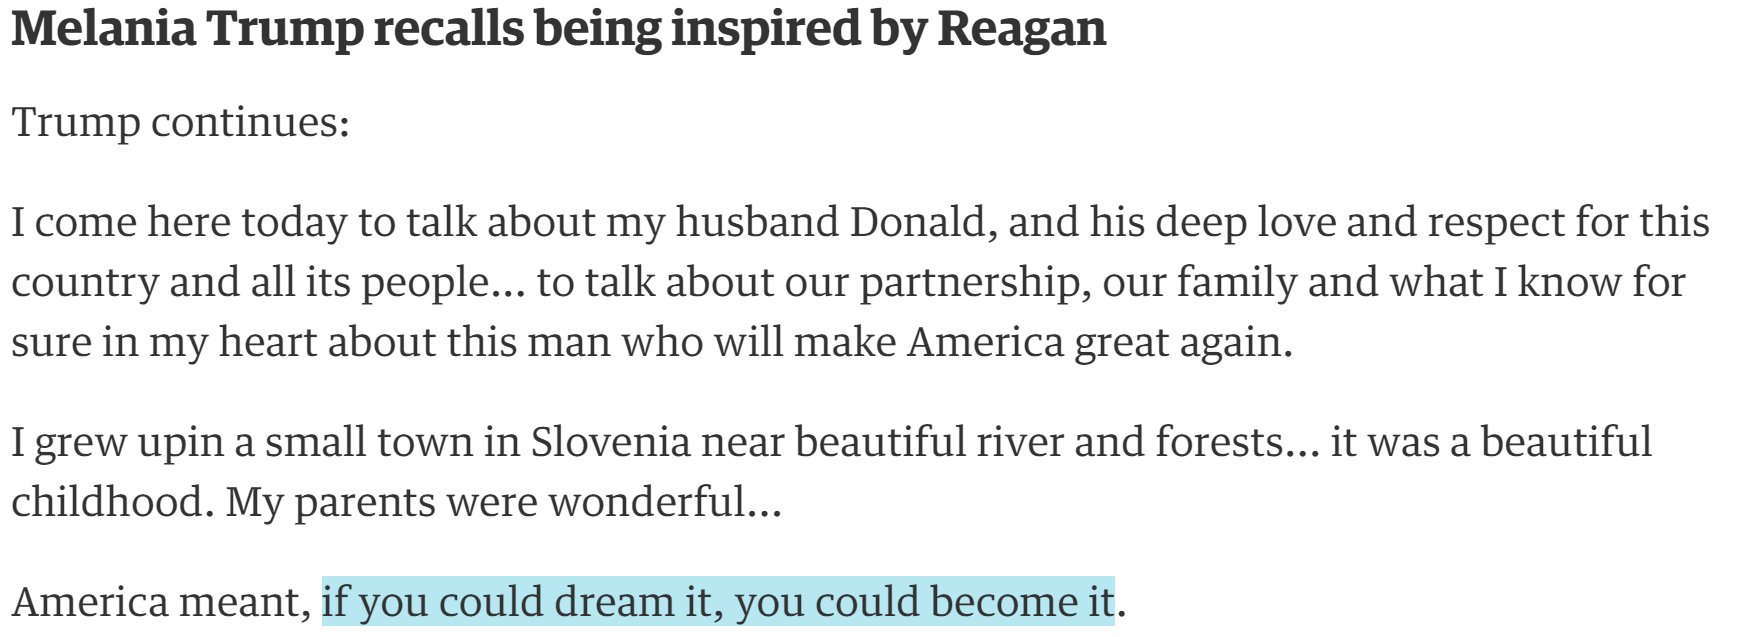Viewport: 1741px width, 637px height.
Task: Click the word 'Slovenia' in the article
Action: [x=610, y=441]
